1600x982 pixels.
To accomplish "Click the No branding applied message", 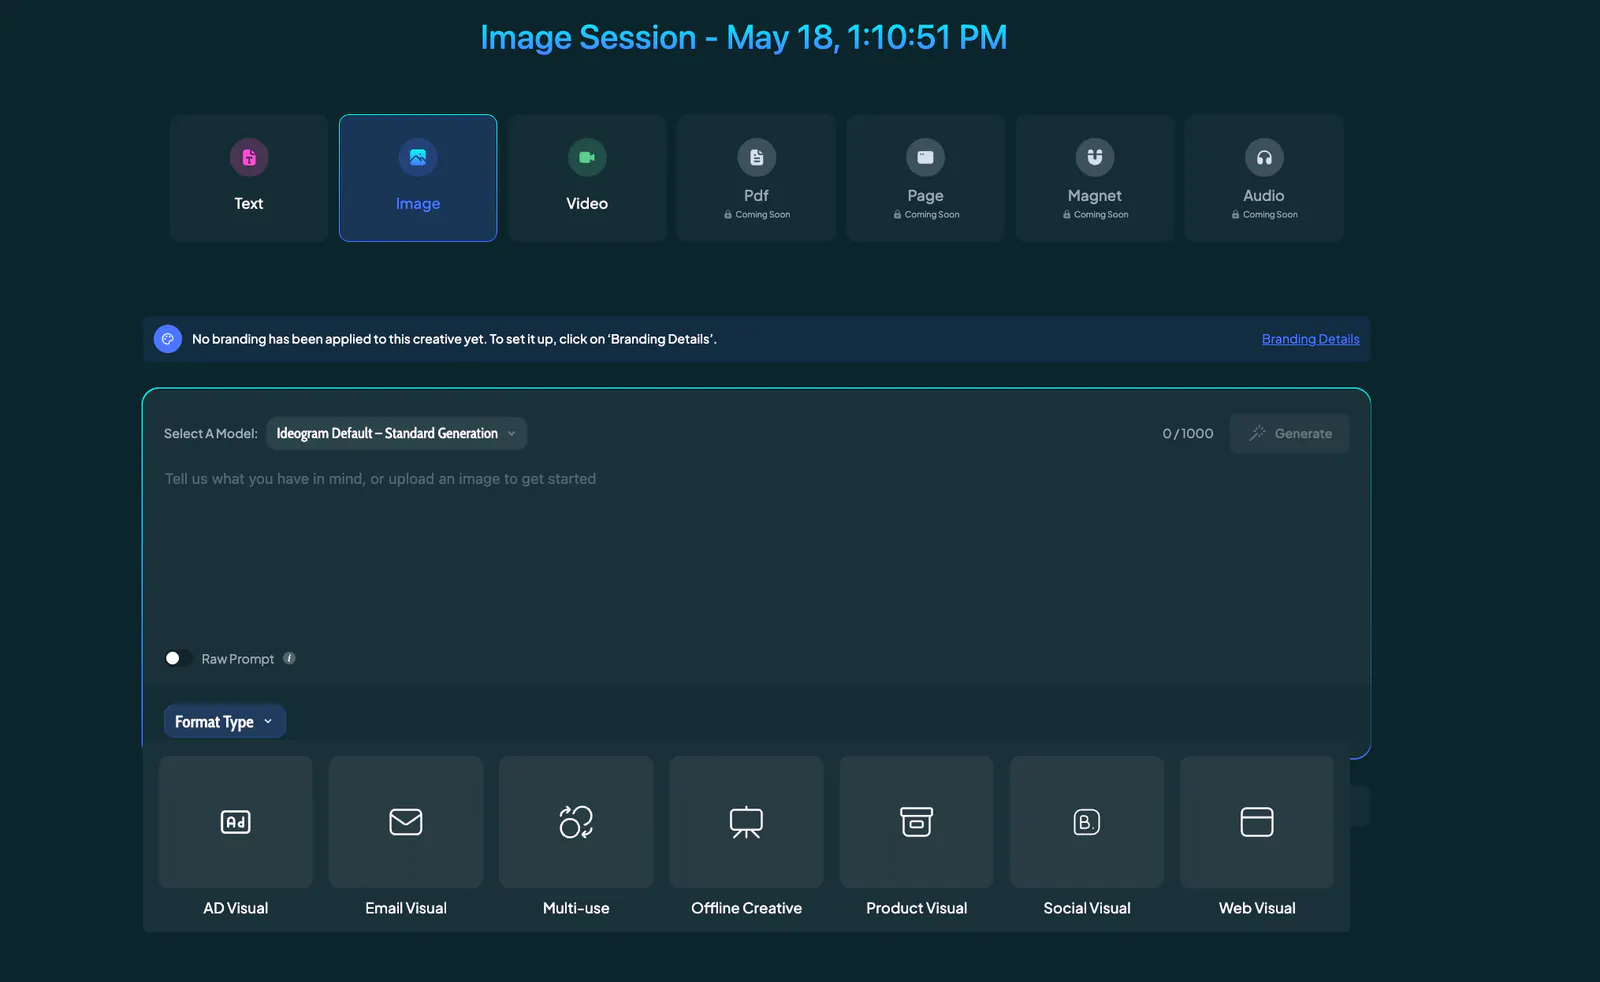I will 454,339.
